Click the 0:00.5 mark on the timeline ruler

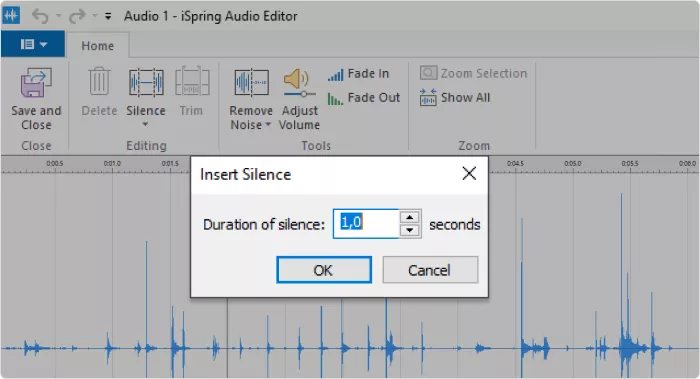(54, 164)
